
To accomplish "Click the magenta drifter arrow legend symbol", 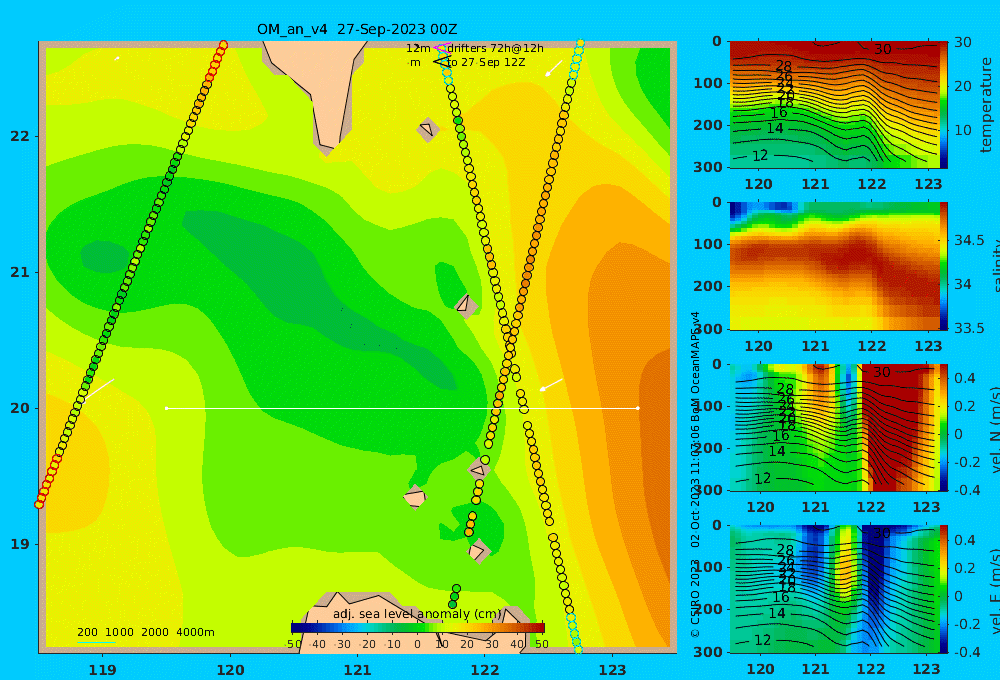I will click(x=441, y=48).
